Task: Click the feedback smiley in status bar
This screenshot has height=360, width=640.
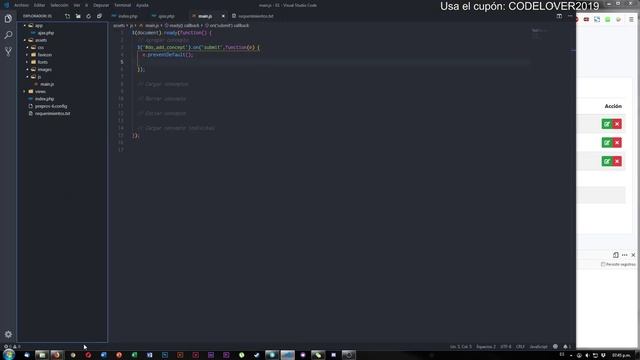Action: (x=555, y=347)
